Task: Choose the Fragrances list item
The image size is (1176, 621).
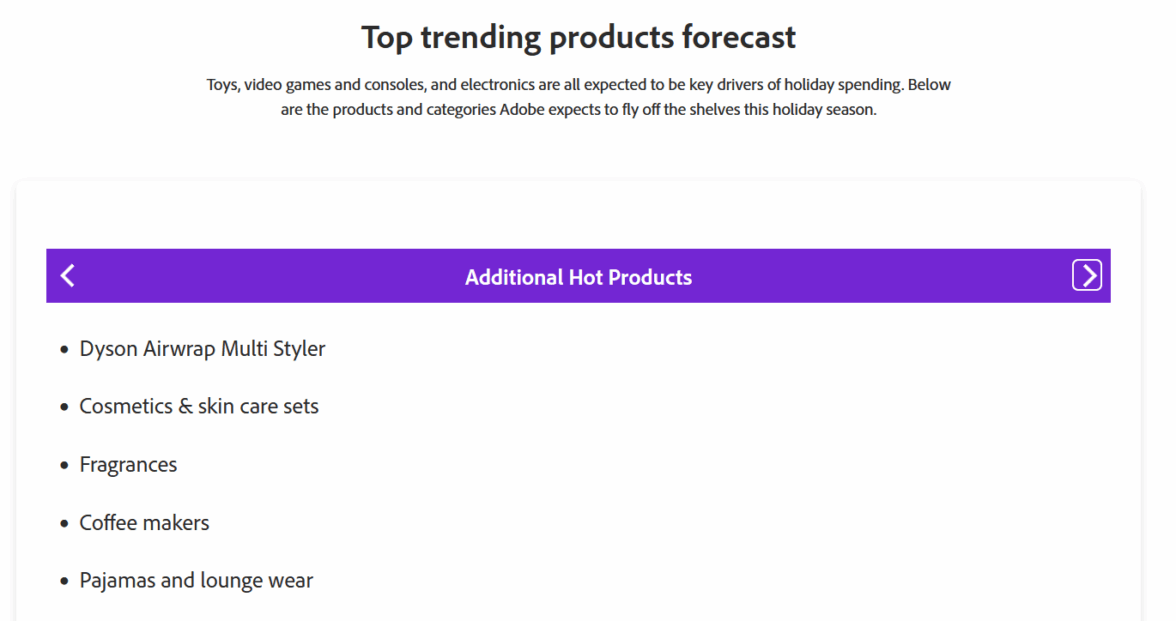Action: (x=128, y=465)
